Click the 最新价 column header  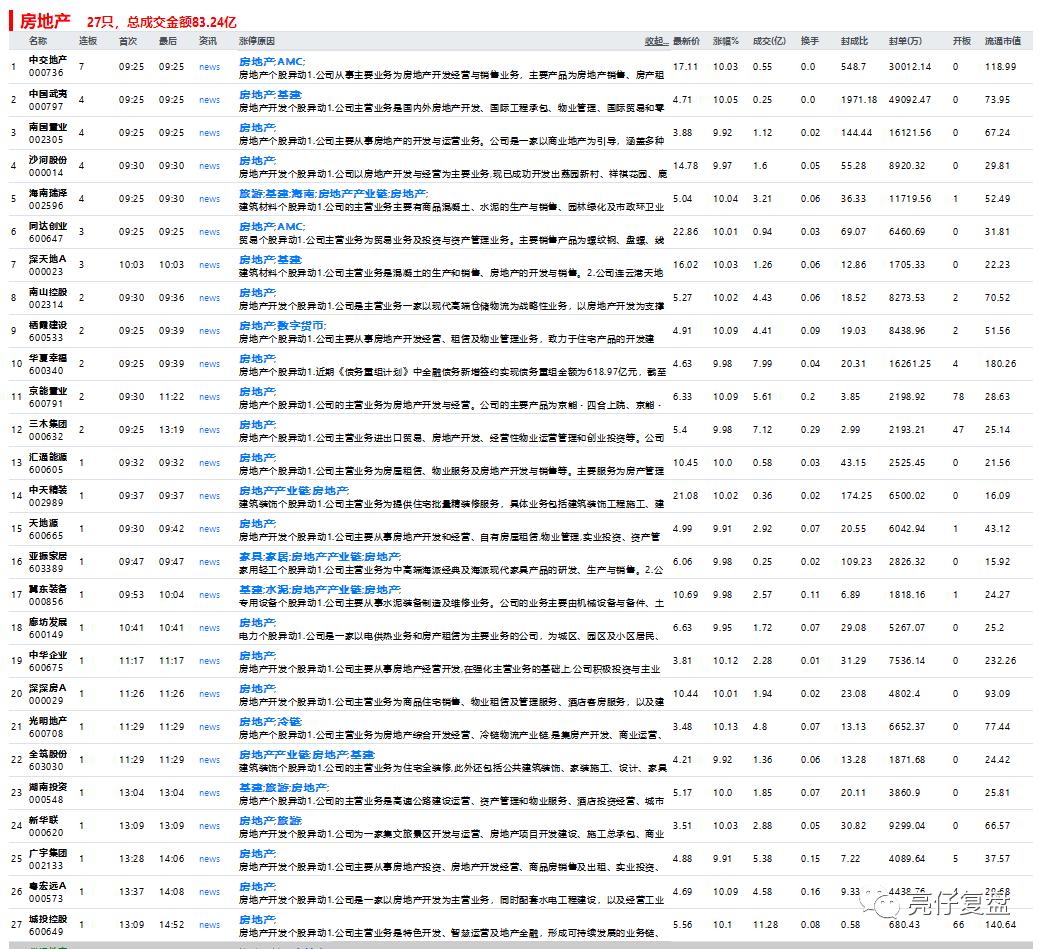[x=686, y=41]
